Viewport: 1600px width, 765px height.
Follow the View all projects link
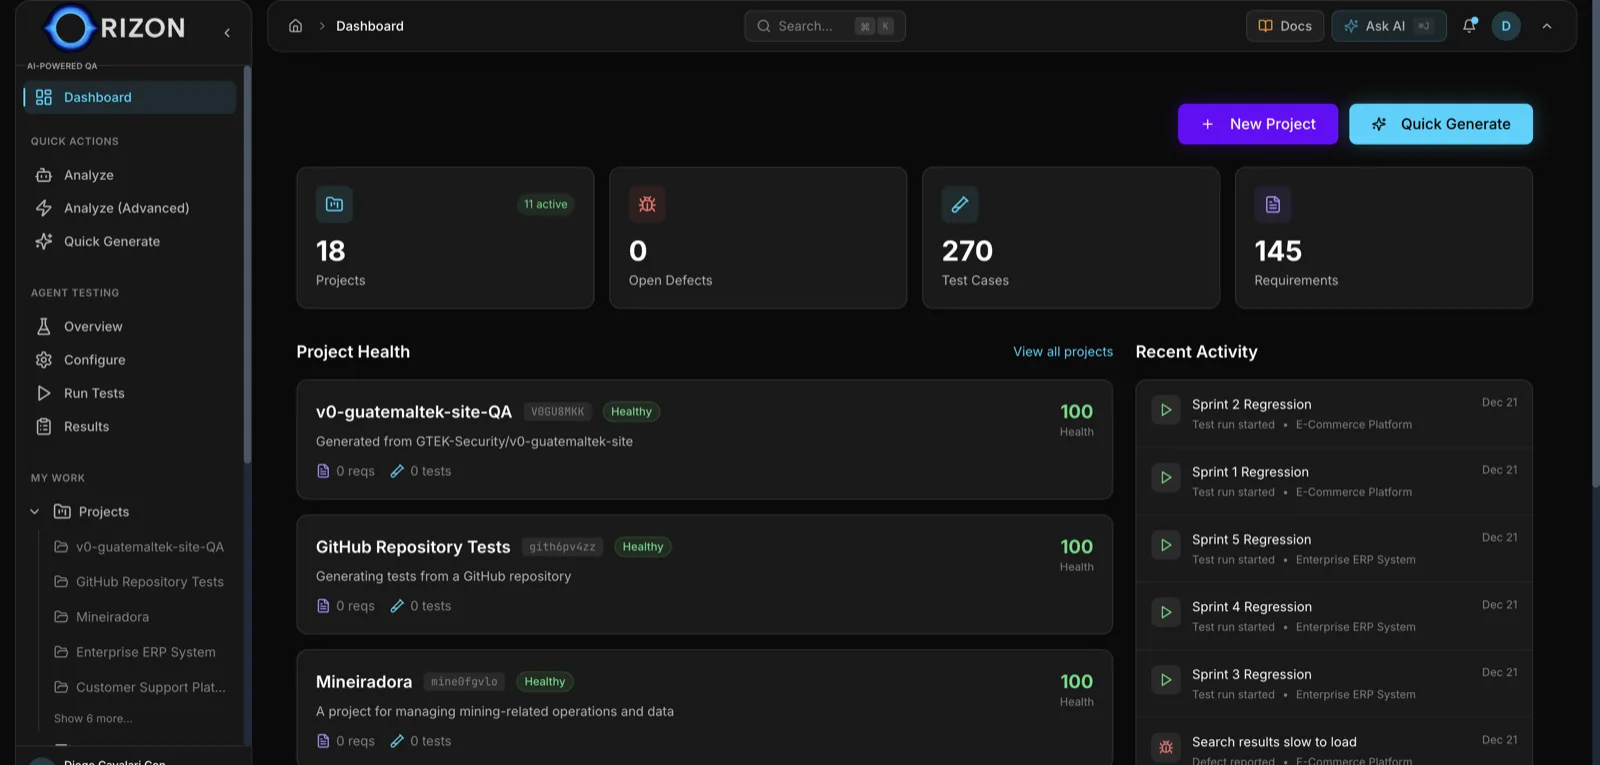1063,352
